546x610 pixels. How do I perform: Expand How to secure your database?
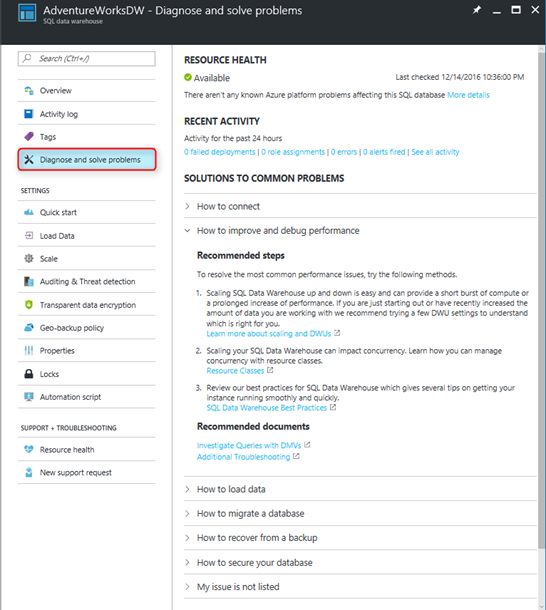360,562
